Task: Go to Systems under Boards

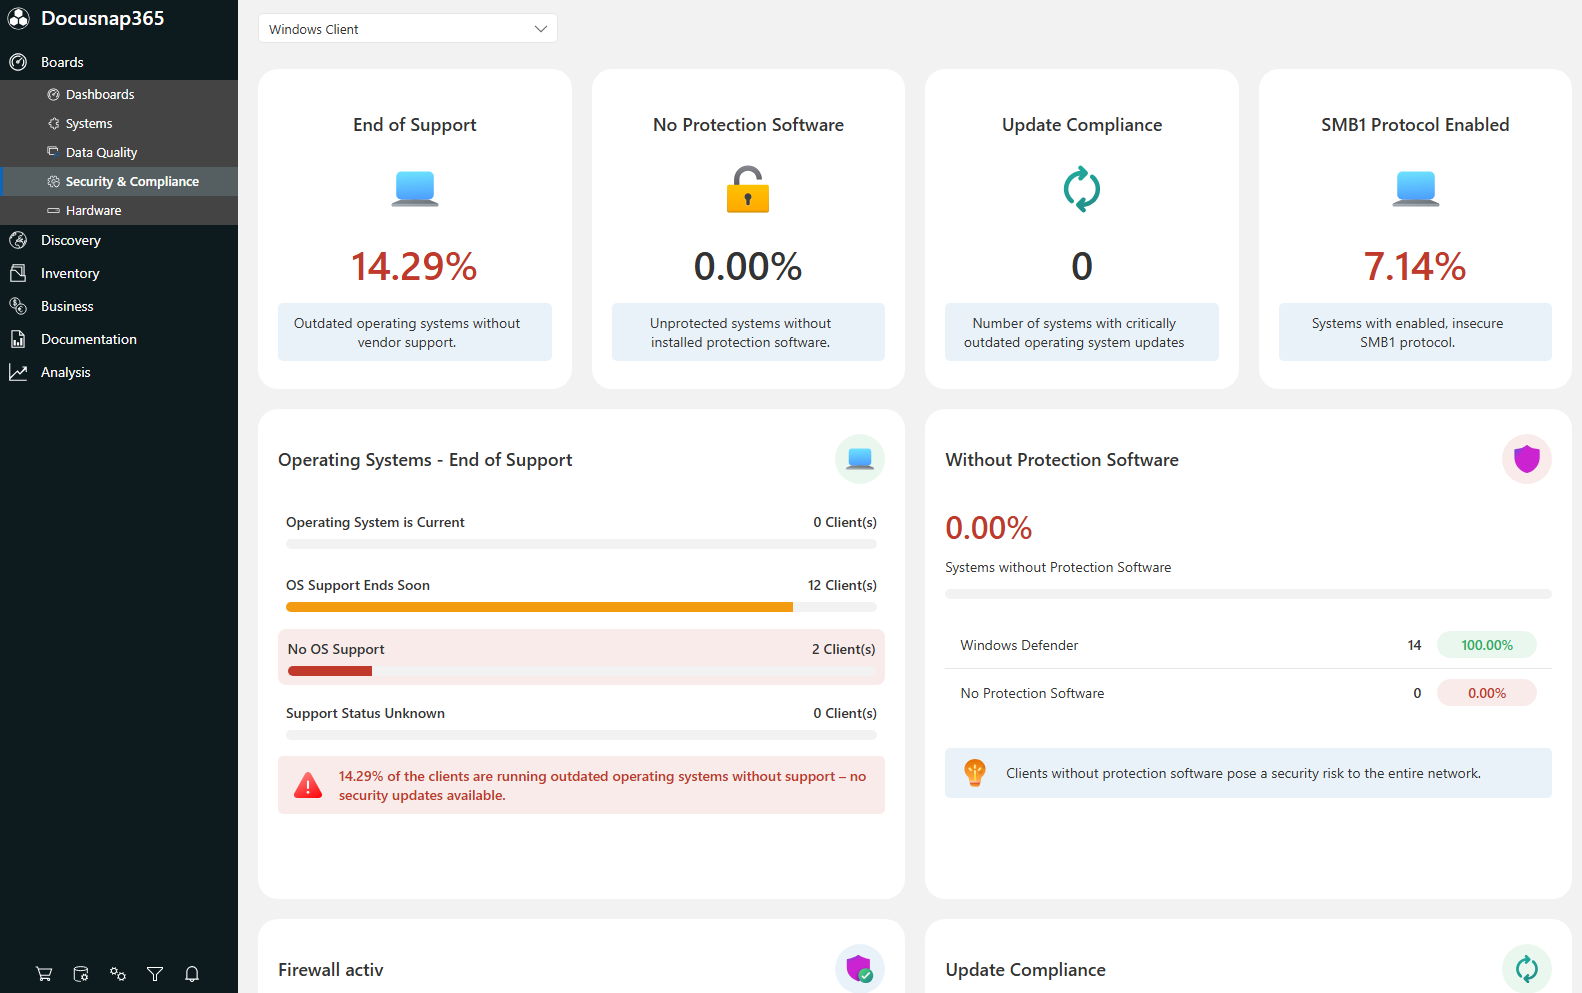Action: point(89,123)
